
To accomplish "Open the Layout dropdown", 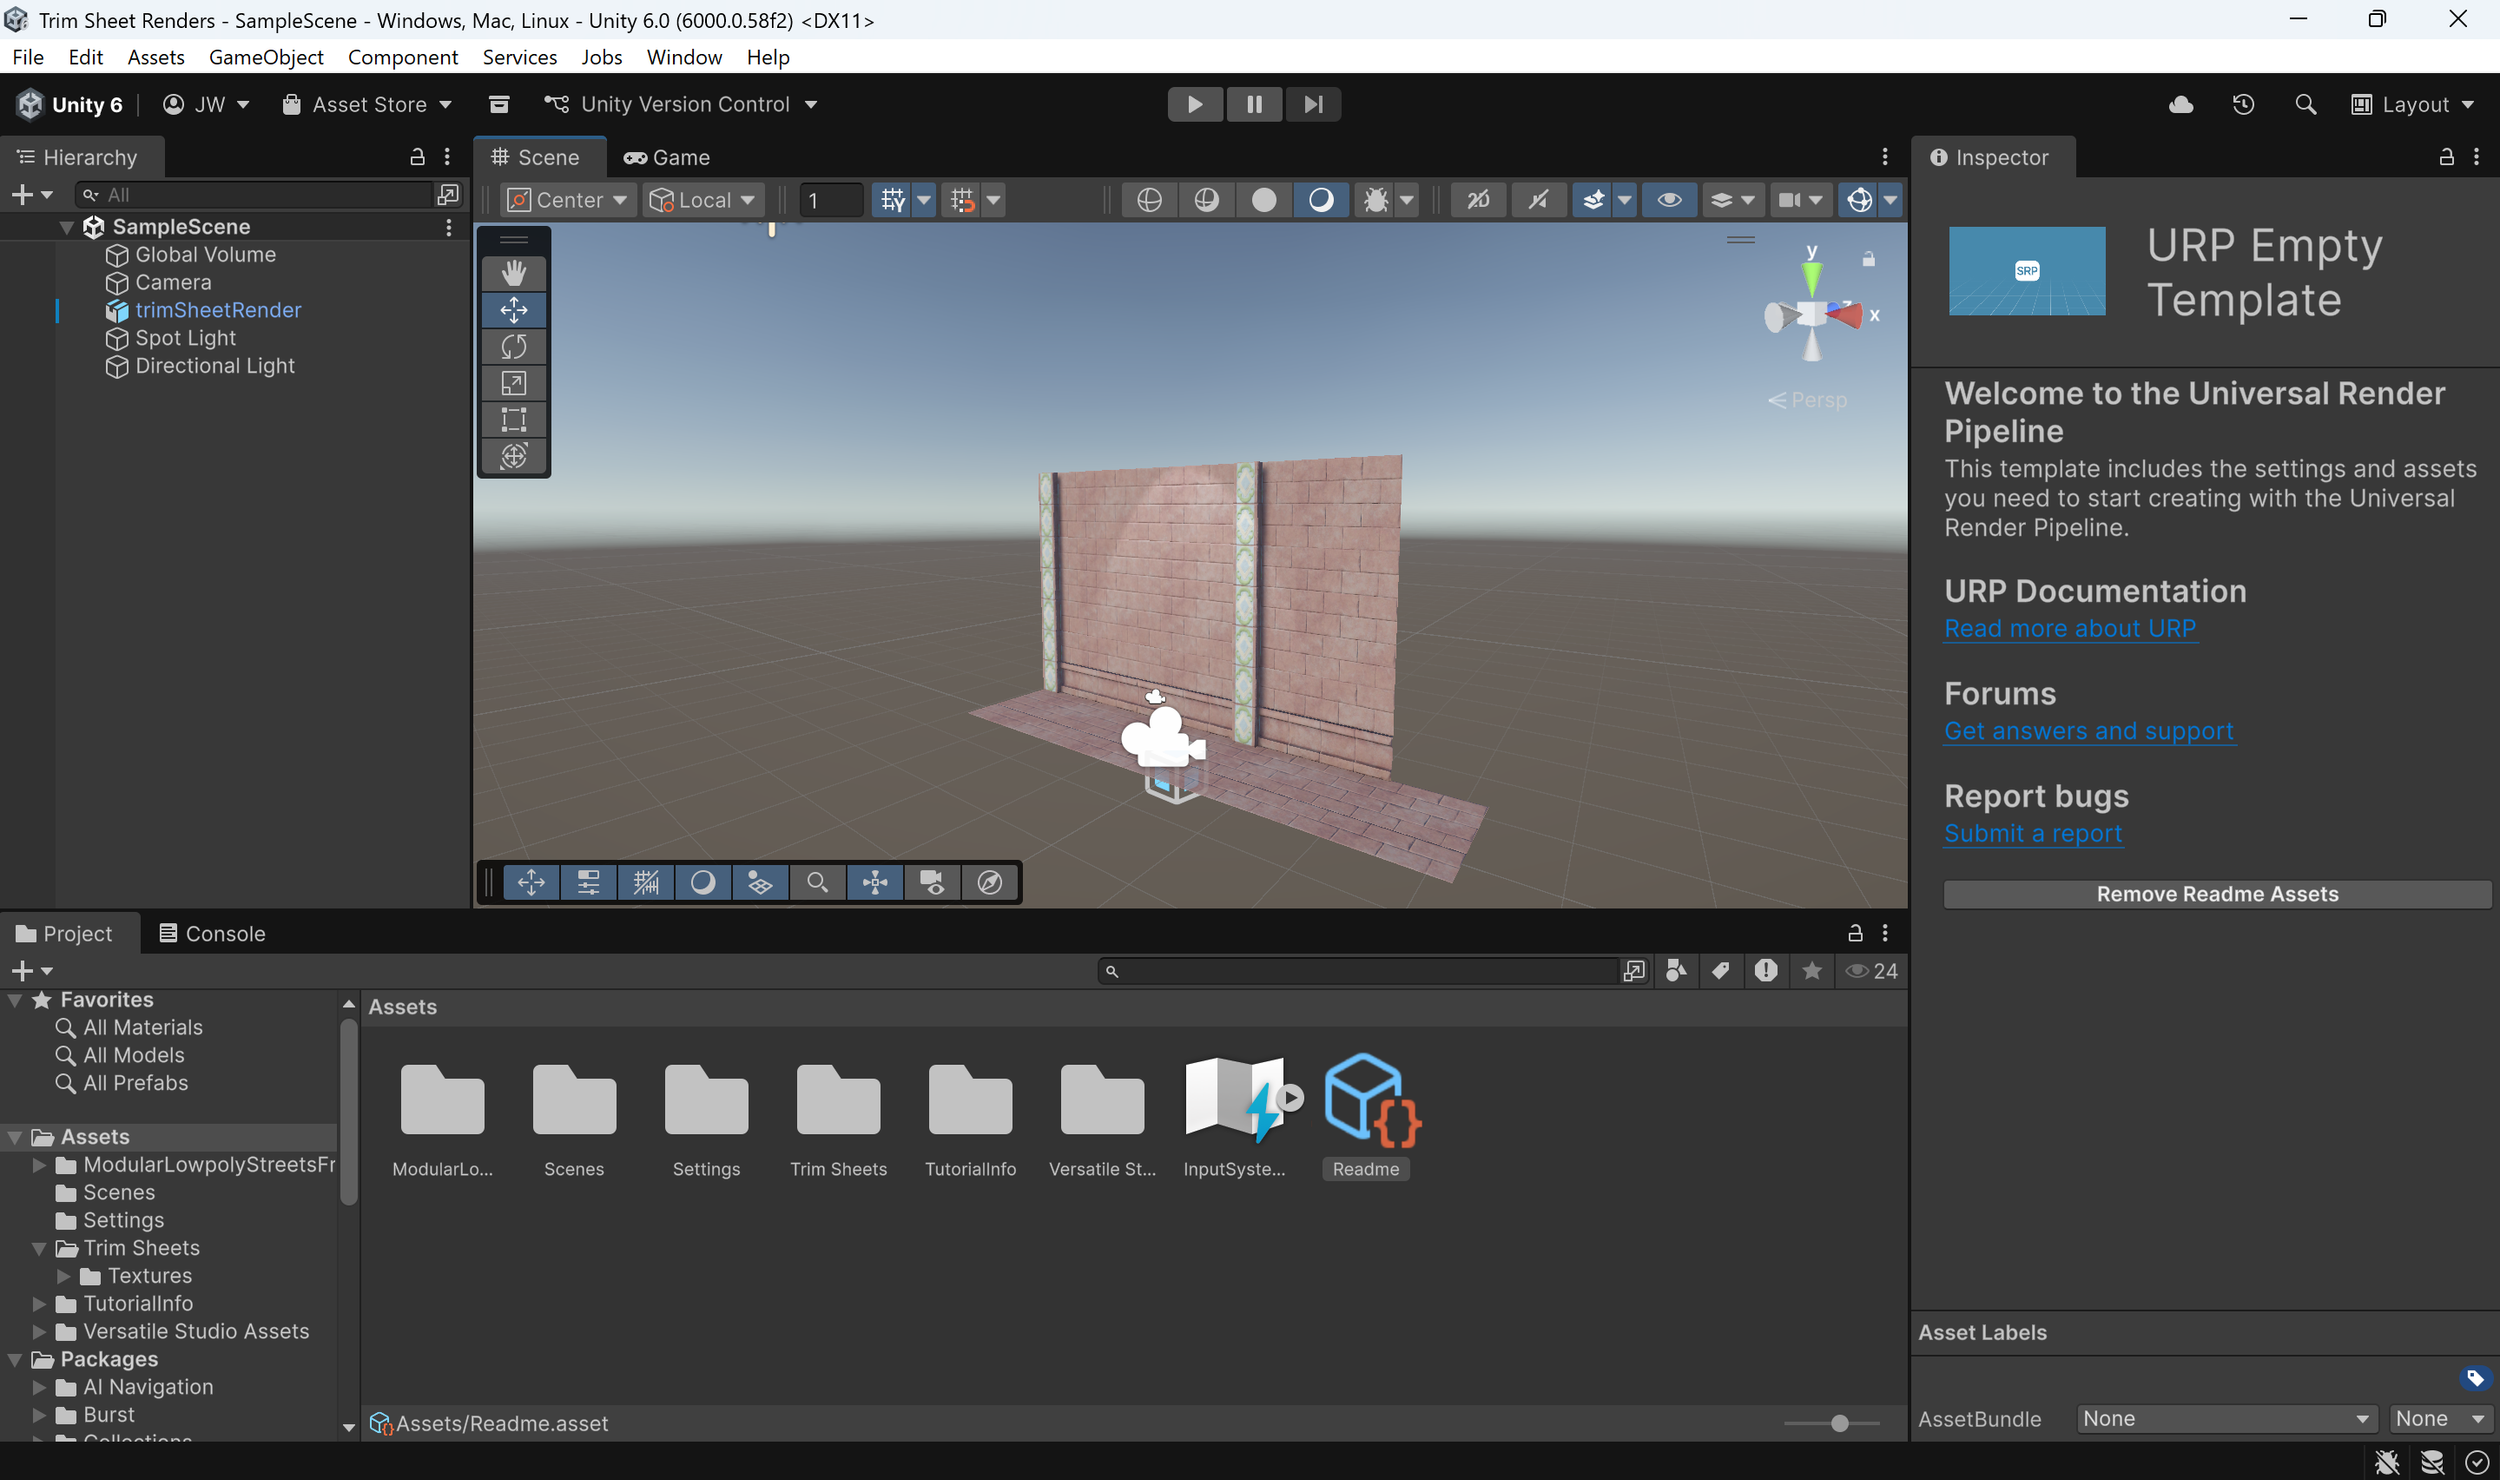I will [2413, 104].
